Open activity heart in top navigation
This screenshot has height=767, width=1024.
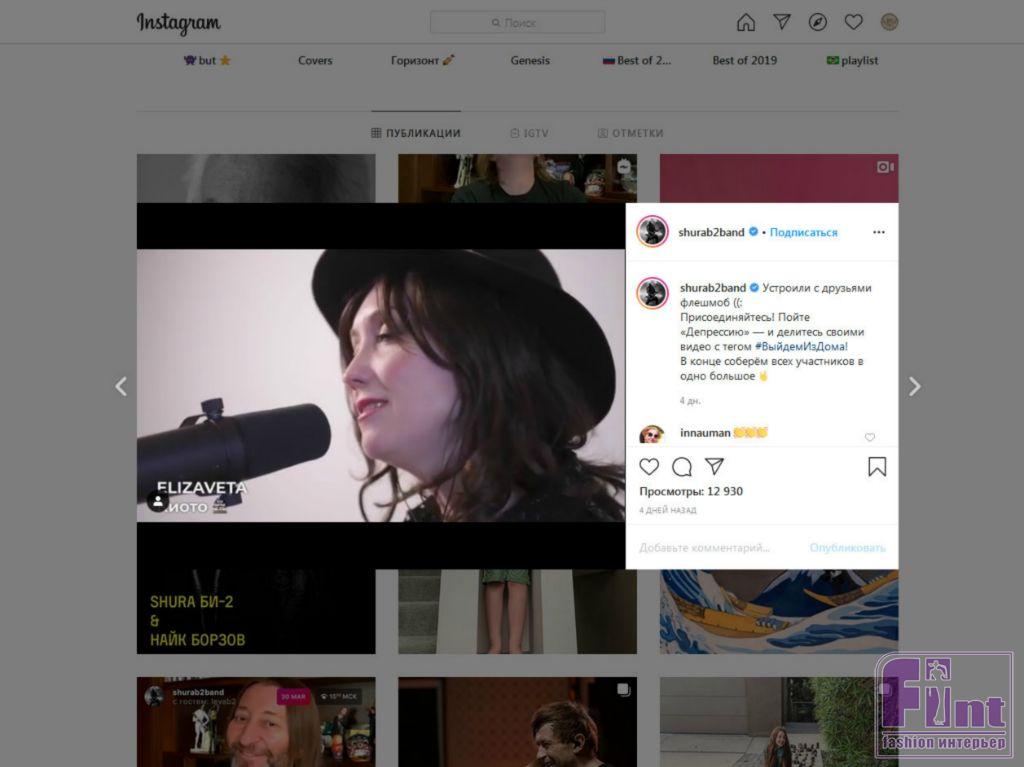(x=853, y=22)
